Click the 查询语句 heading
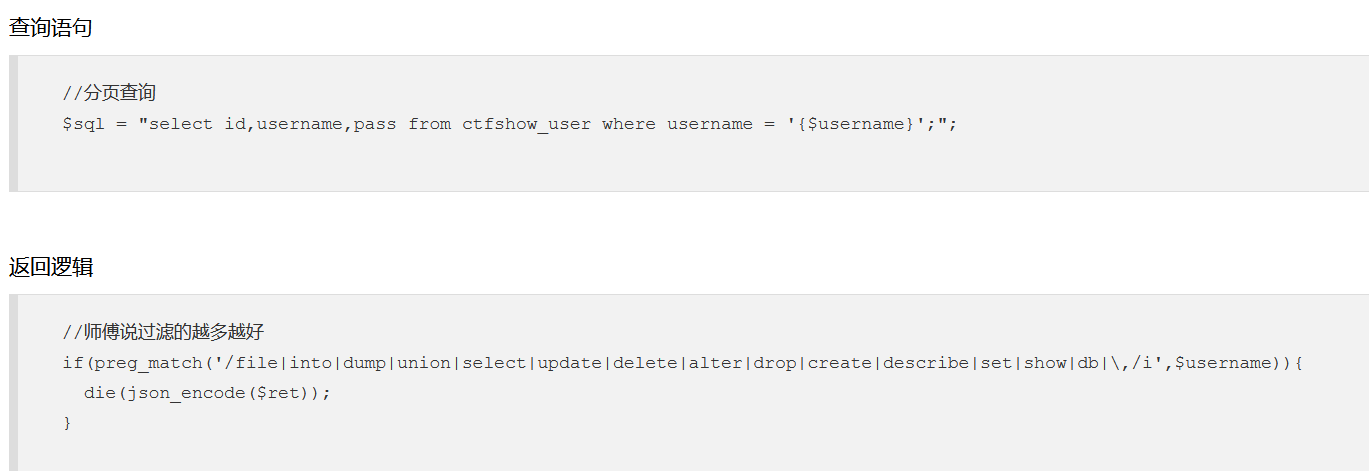Screen dimensions: 1369x471 (51, 28)
